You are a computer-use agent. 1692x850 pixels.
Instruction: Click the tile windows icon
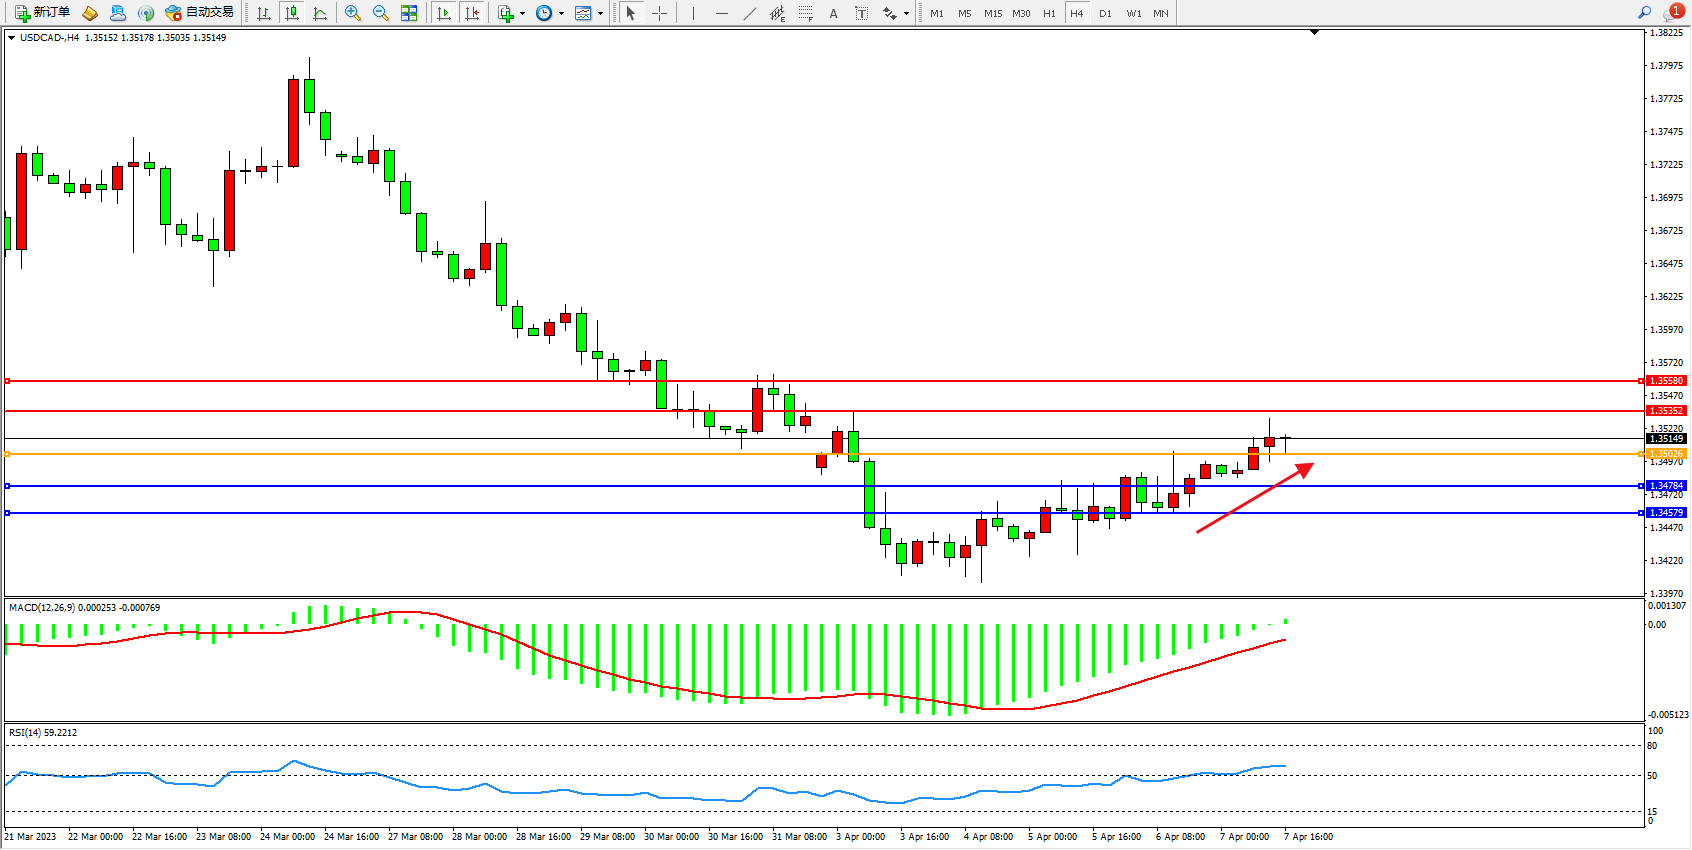coord(409,13)
